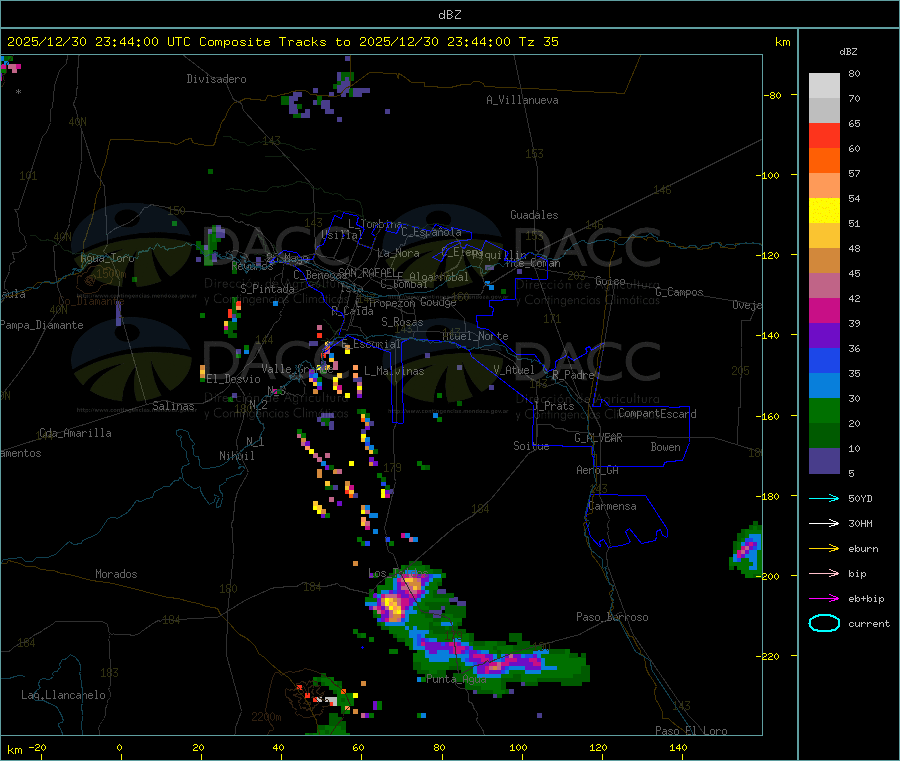Viewport: 900px width, 761px height.
Task: Select the yellow eburn arrow legend symbol
Action: [x=824, y=549]
